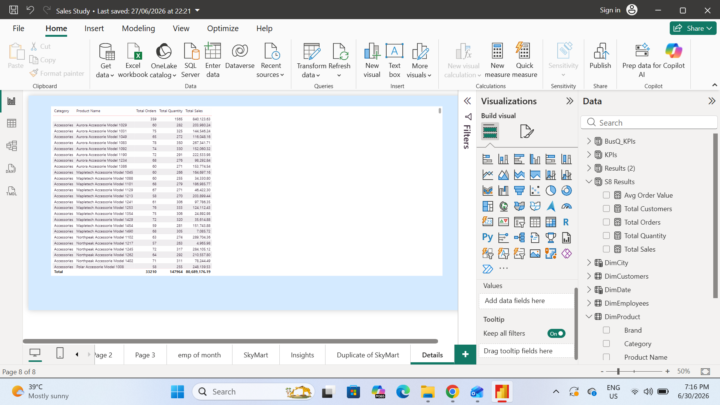
Task: Adjust the zoom level slider
Action: [x=619, y=371]
